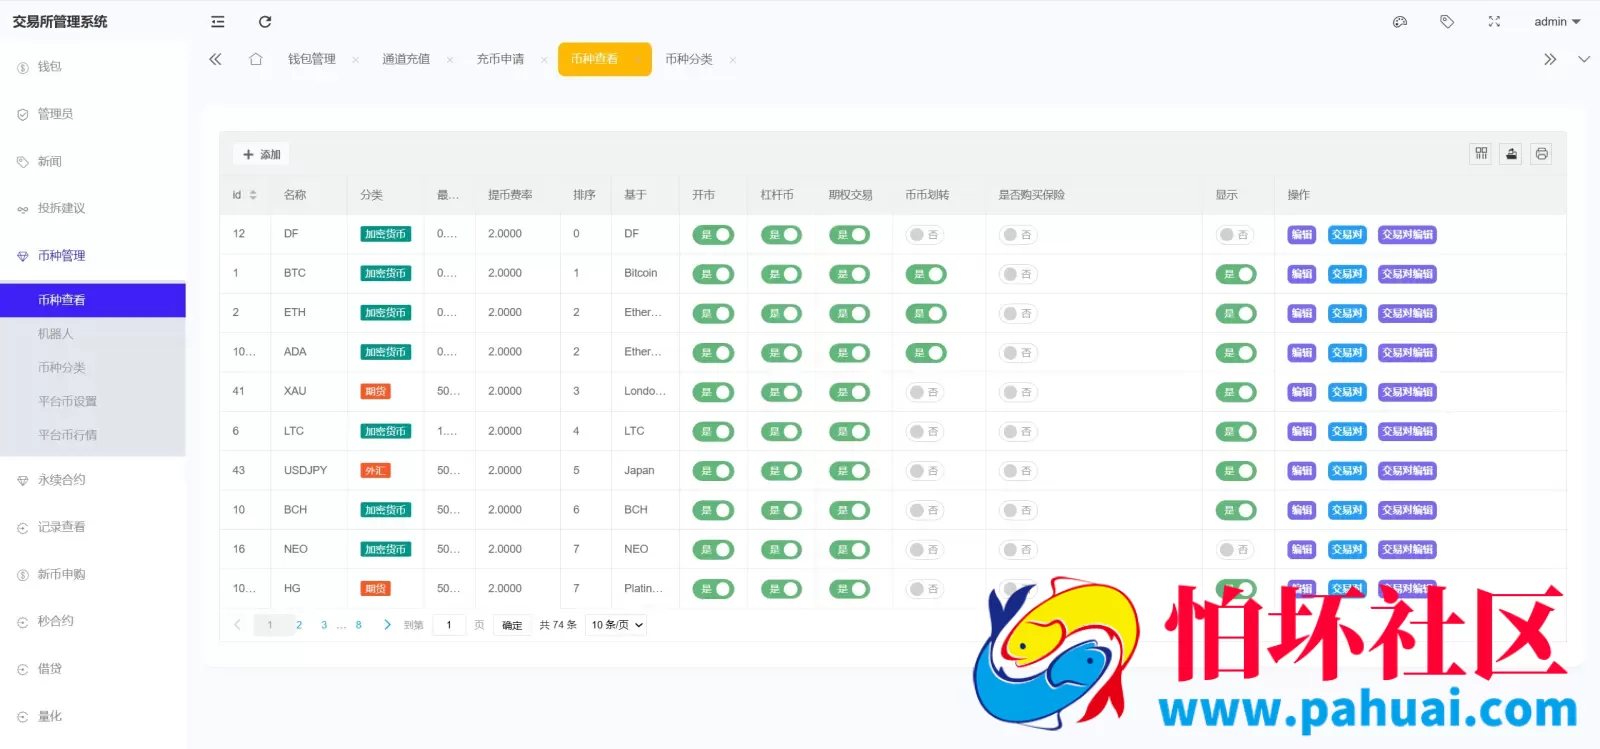Open the theme palette icon

click(1400, 22)
